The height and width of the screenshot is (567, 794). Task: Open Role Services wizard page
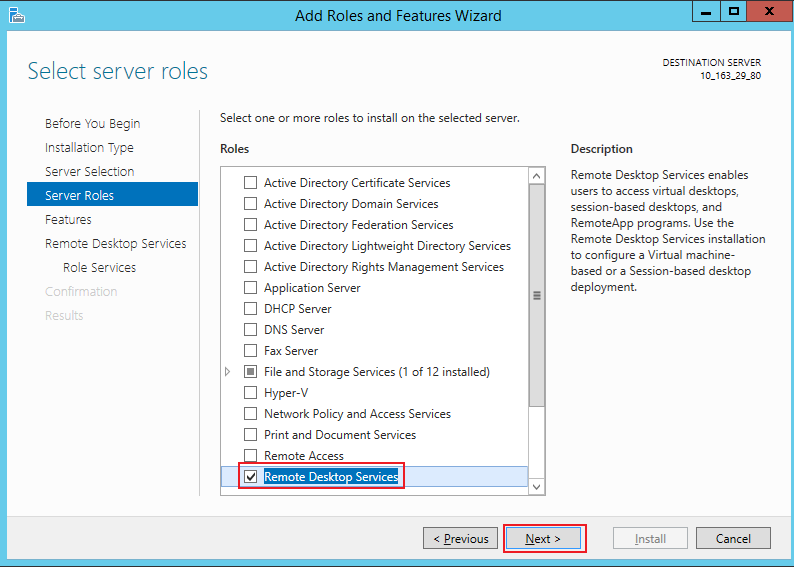[99, 268]
